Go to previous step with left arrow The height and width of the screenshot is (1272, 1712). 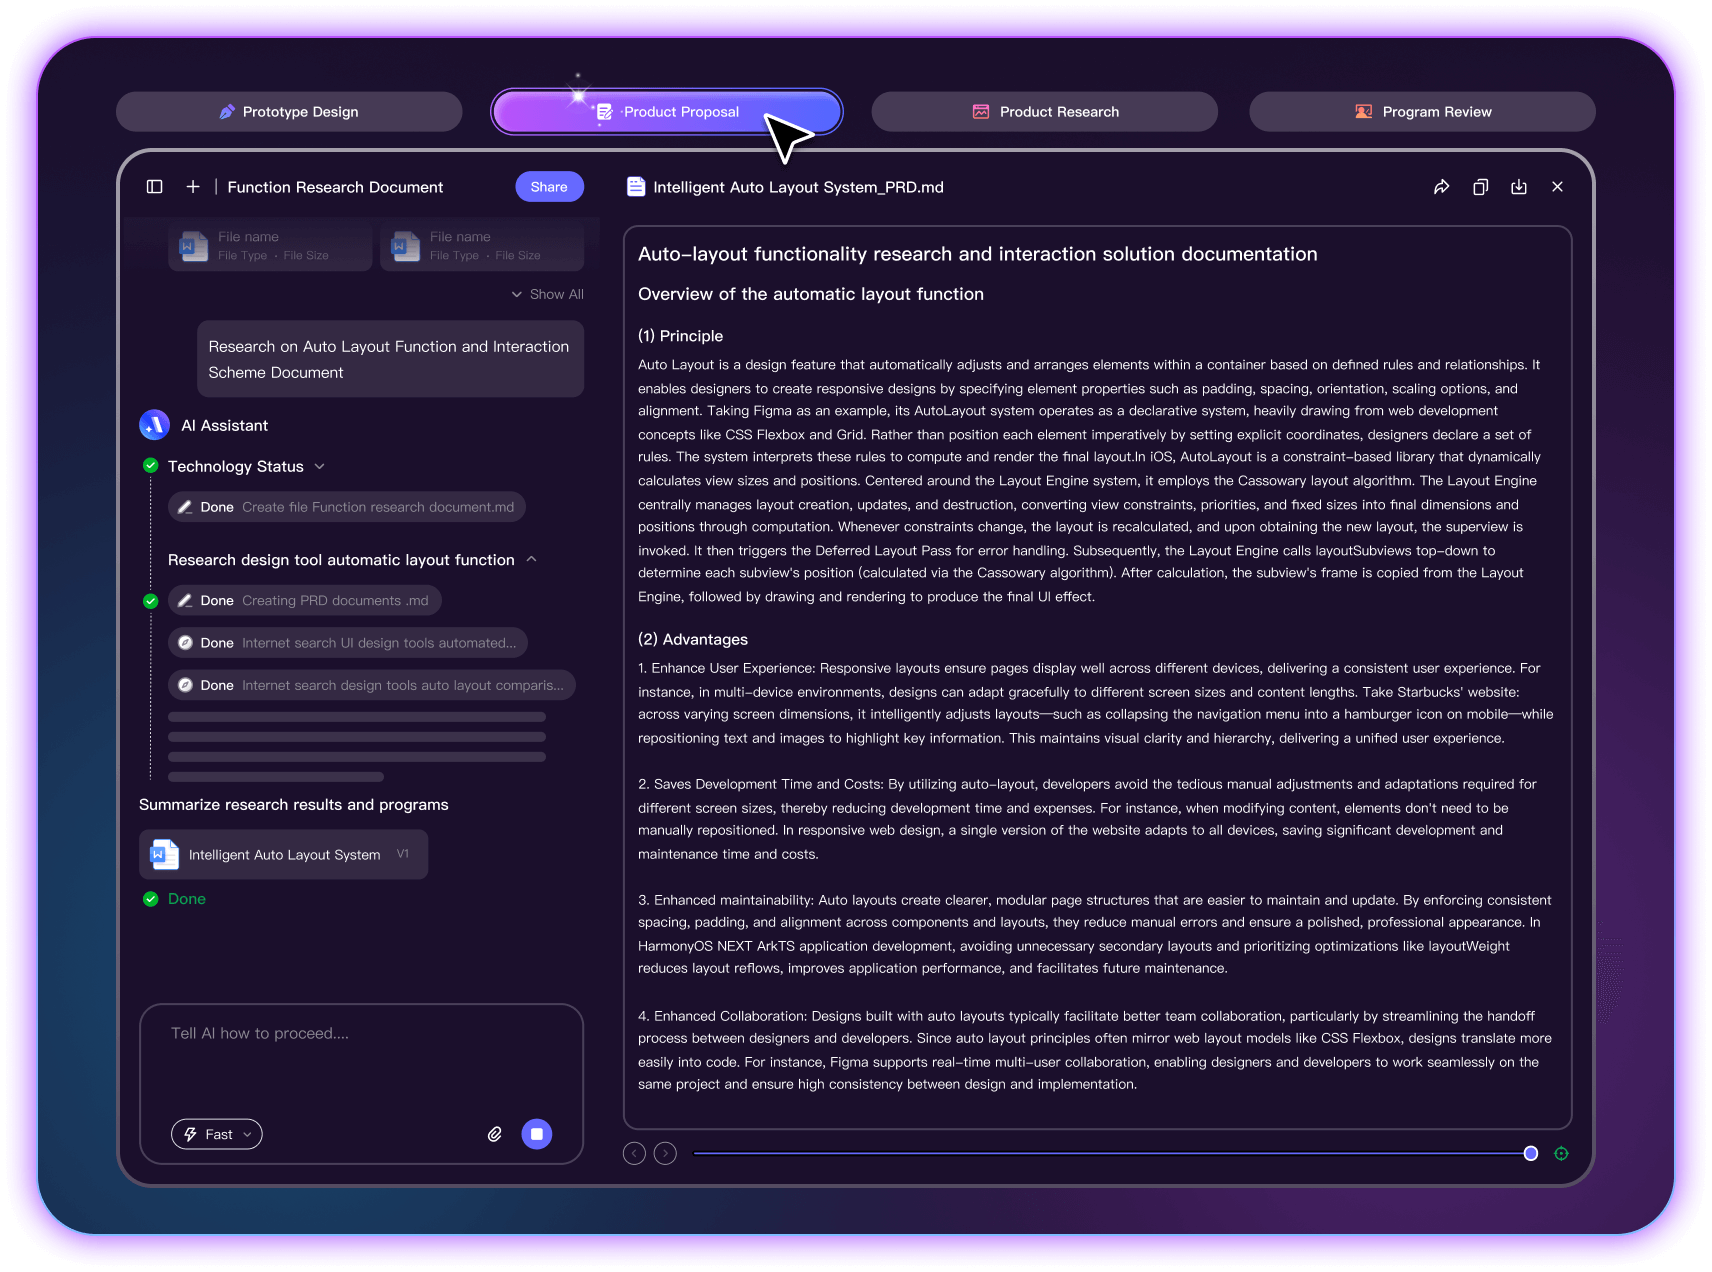[x=634, y=1154]
